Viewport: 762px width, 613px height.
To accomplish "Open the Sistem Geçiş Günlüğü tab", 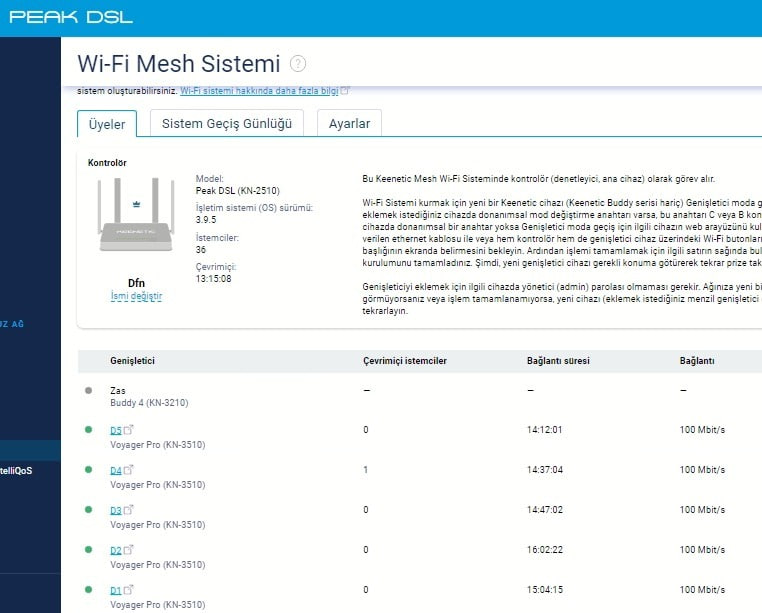I will [227, 123].
